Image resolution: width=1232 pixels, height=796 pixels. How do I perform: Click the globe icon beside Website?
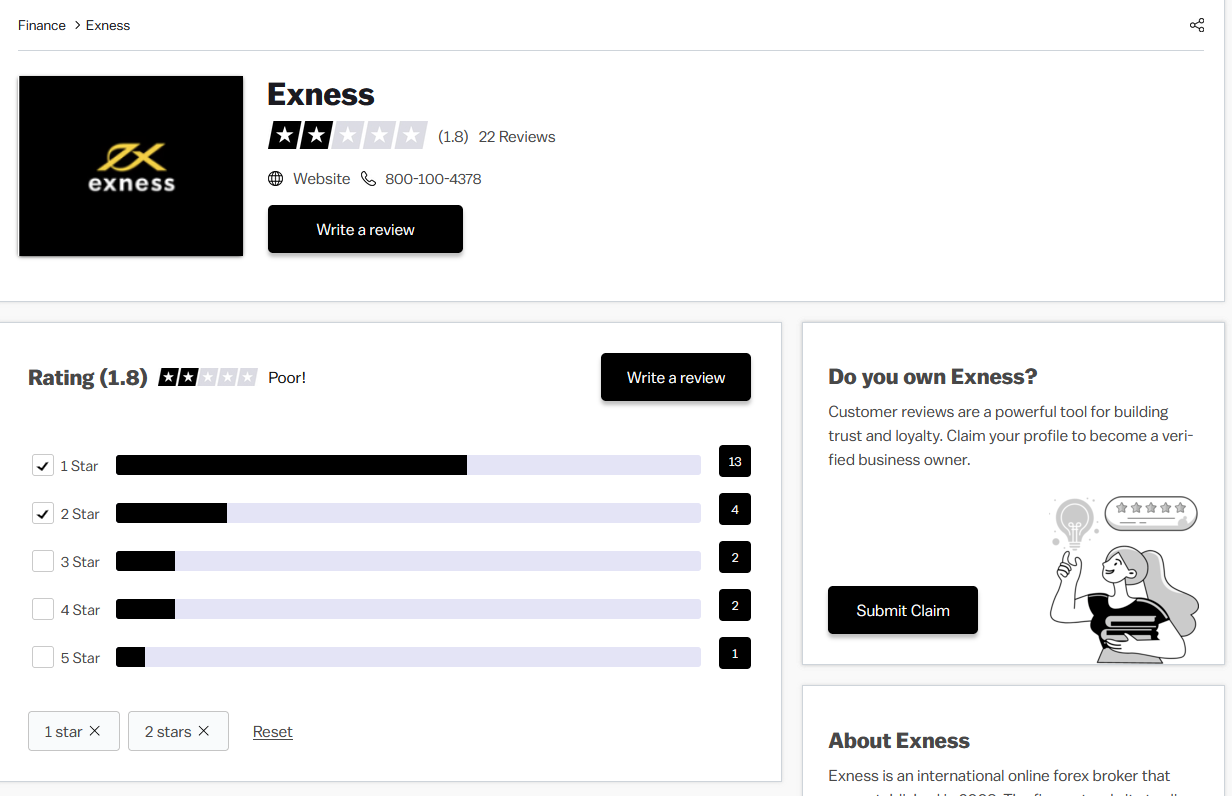[276, 179]
